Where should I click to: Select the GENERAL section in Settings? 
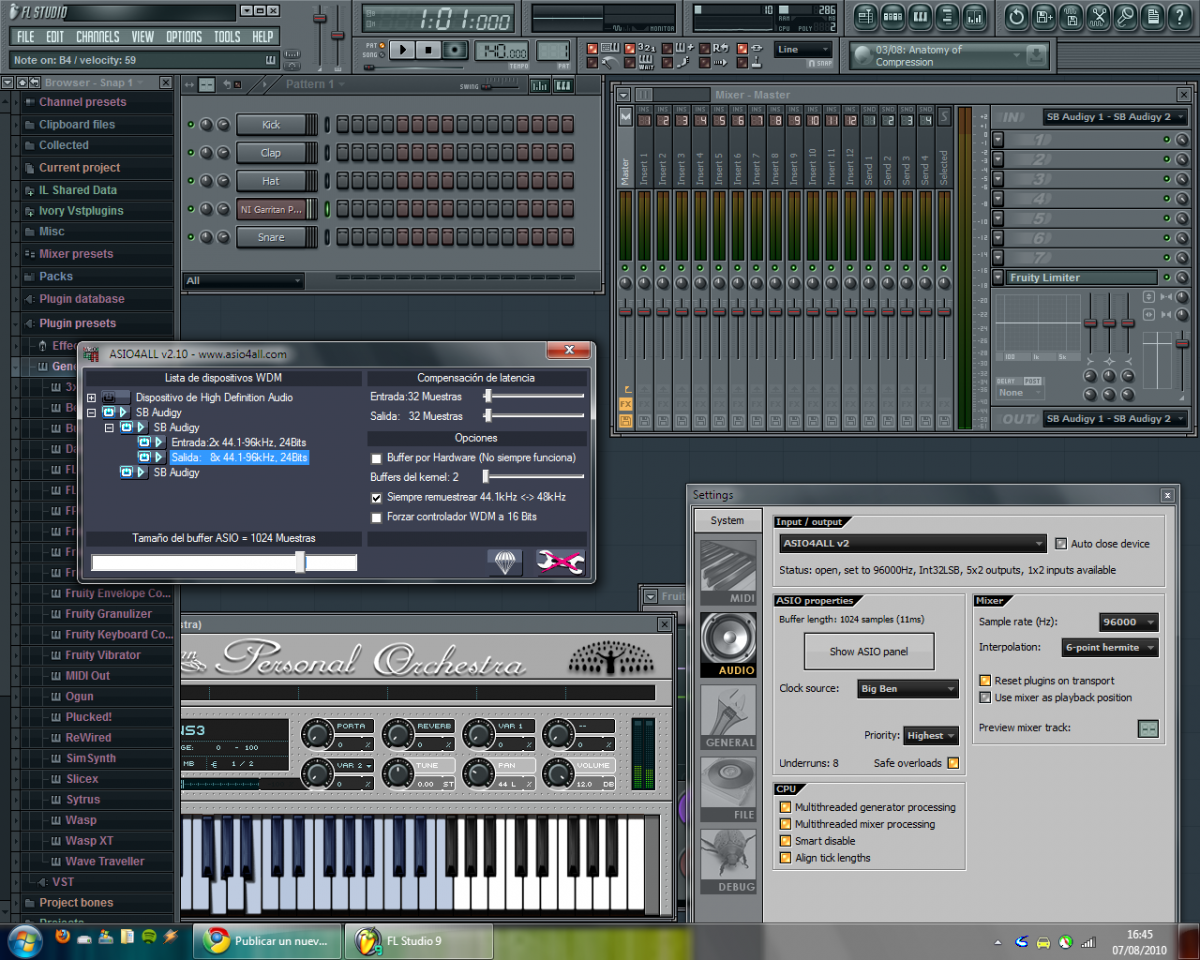pyautogui.click(x=727, y=716)
